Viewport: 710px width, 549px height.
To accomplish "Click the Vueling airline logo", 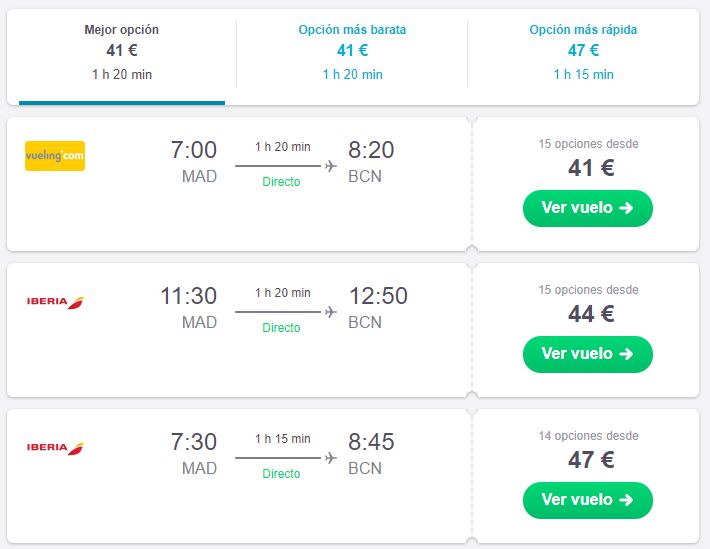I will tap(54, 156).
